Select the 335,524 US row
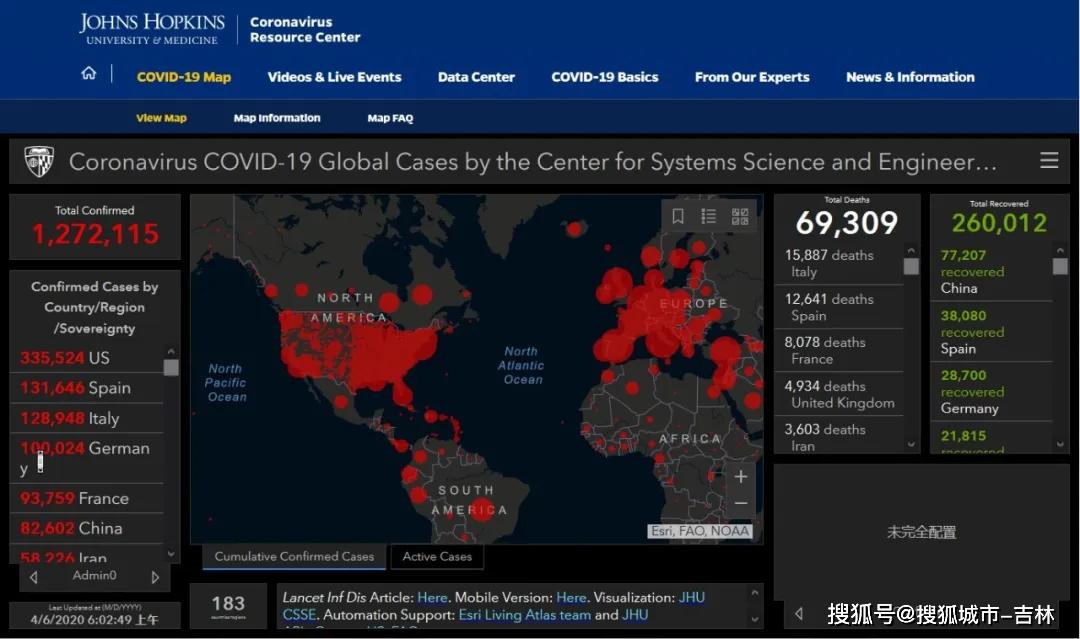 [87, 358]
